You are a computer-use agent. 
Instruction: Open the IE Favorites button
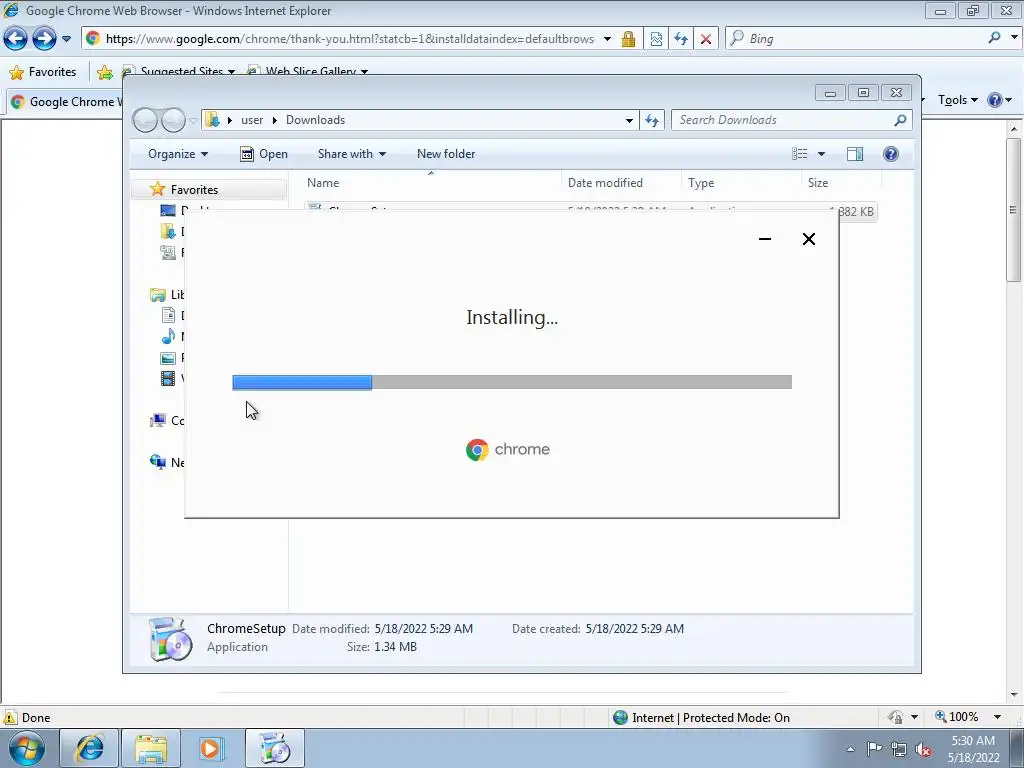click(43, 72)
